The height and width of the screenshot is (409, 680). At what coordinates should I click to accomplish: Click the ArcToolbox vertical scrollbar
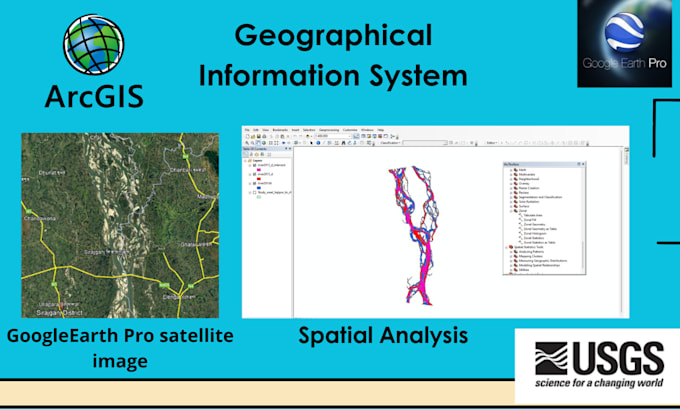tap(583, 255)
